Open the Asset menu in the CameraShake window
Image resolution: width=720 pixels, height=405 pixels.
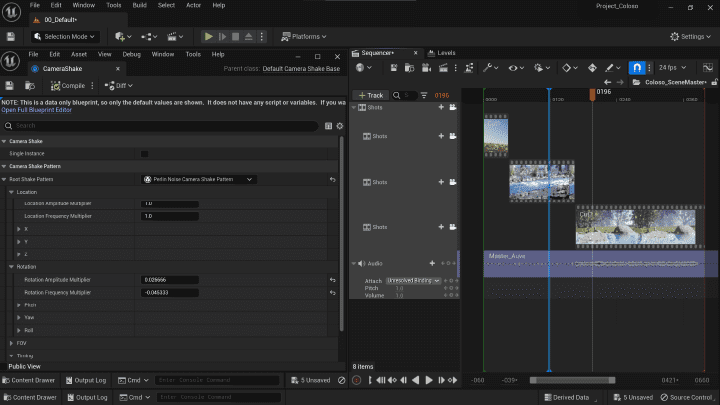[x=79, y=54]
